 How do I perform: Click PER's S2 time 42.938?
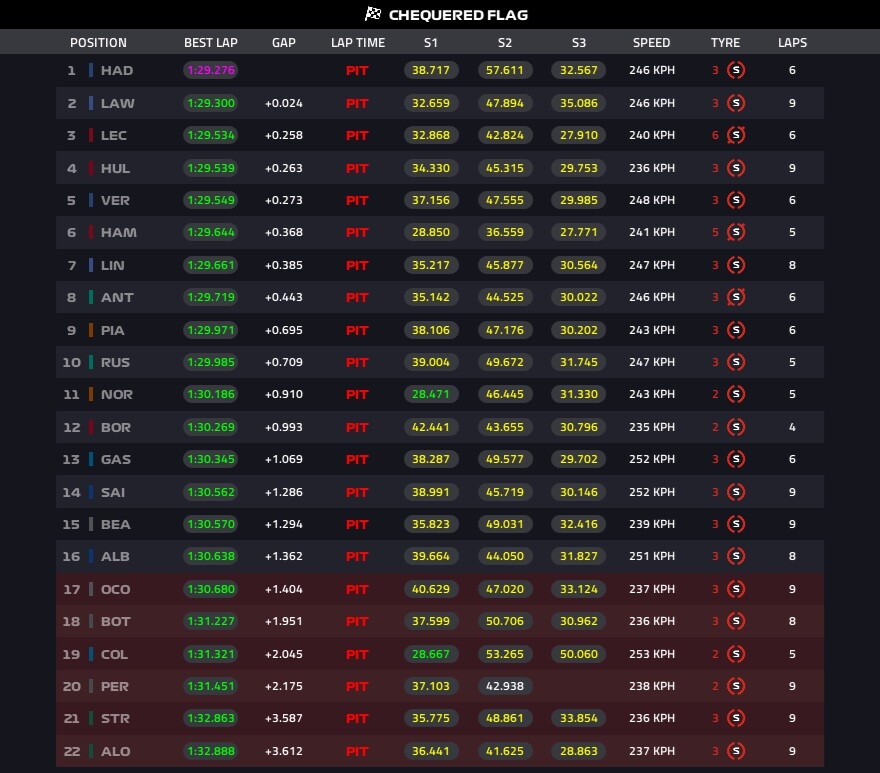click(x=505, y=686)
